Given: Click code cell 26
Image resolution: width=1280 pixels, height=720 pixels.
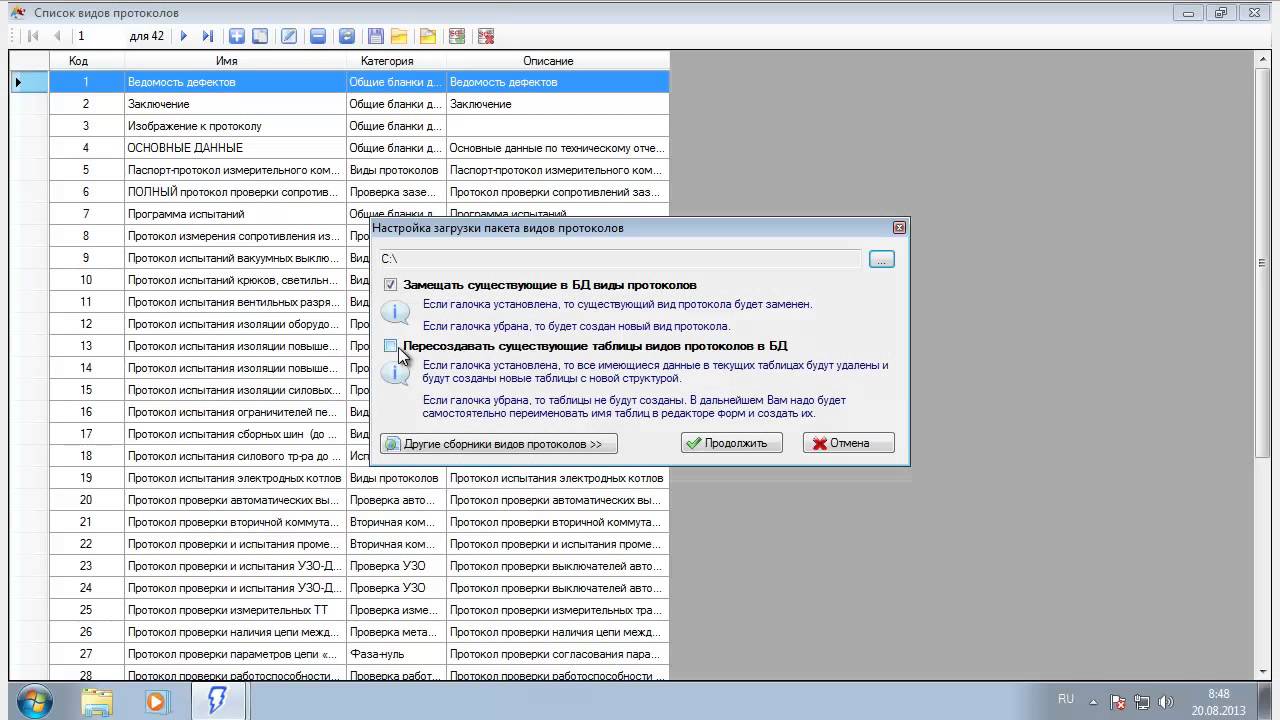Looking at the screenshot, I should [x=86, y=632].
